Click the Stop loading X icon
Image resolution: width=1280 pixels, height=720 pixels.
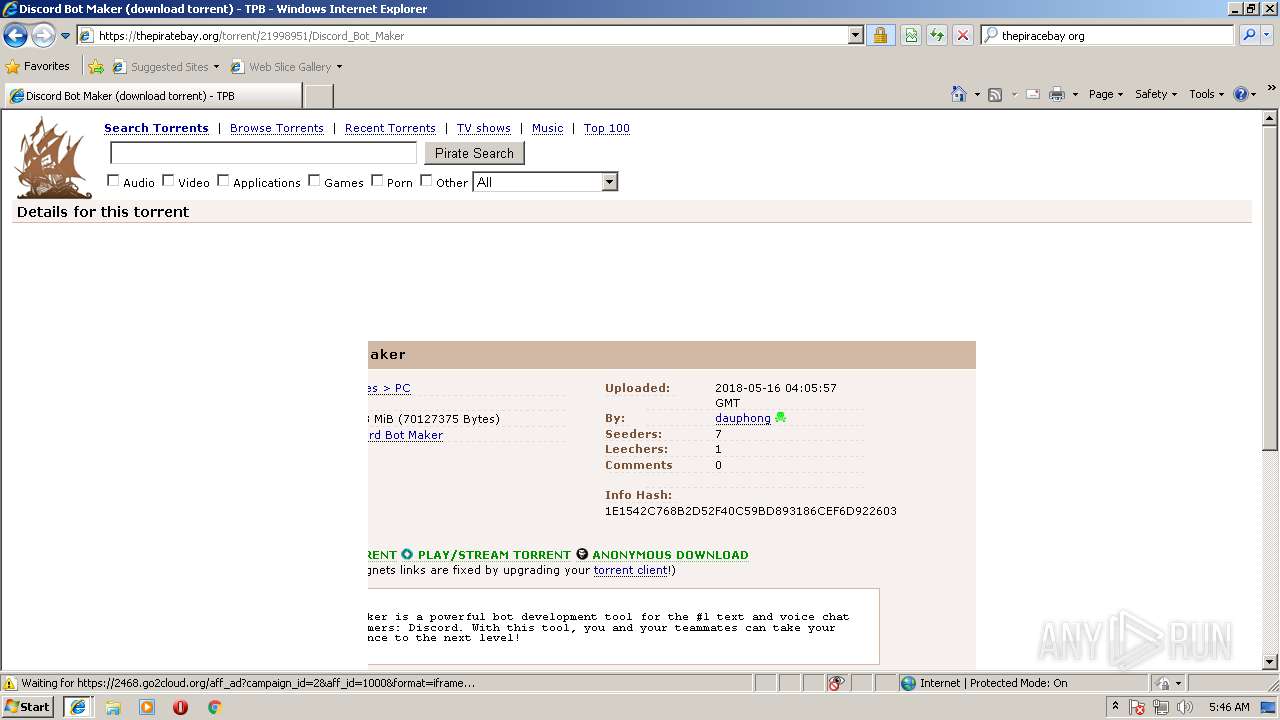(963, 36)
